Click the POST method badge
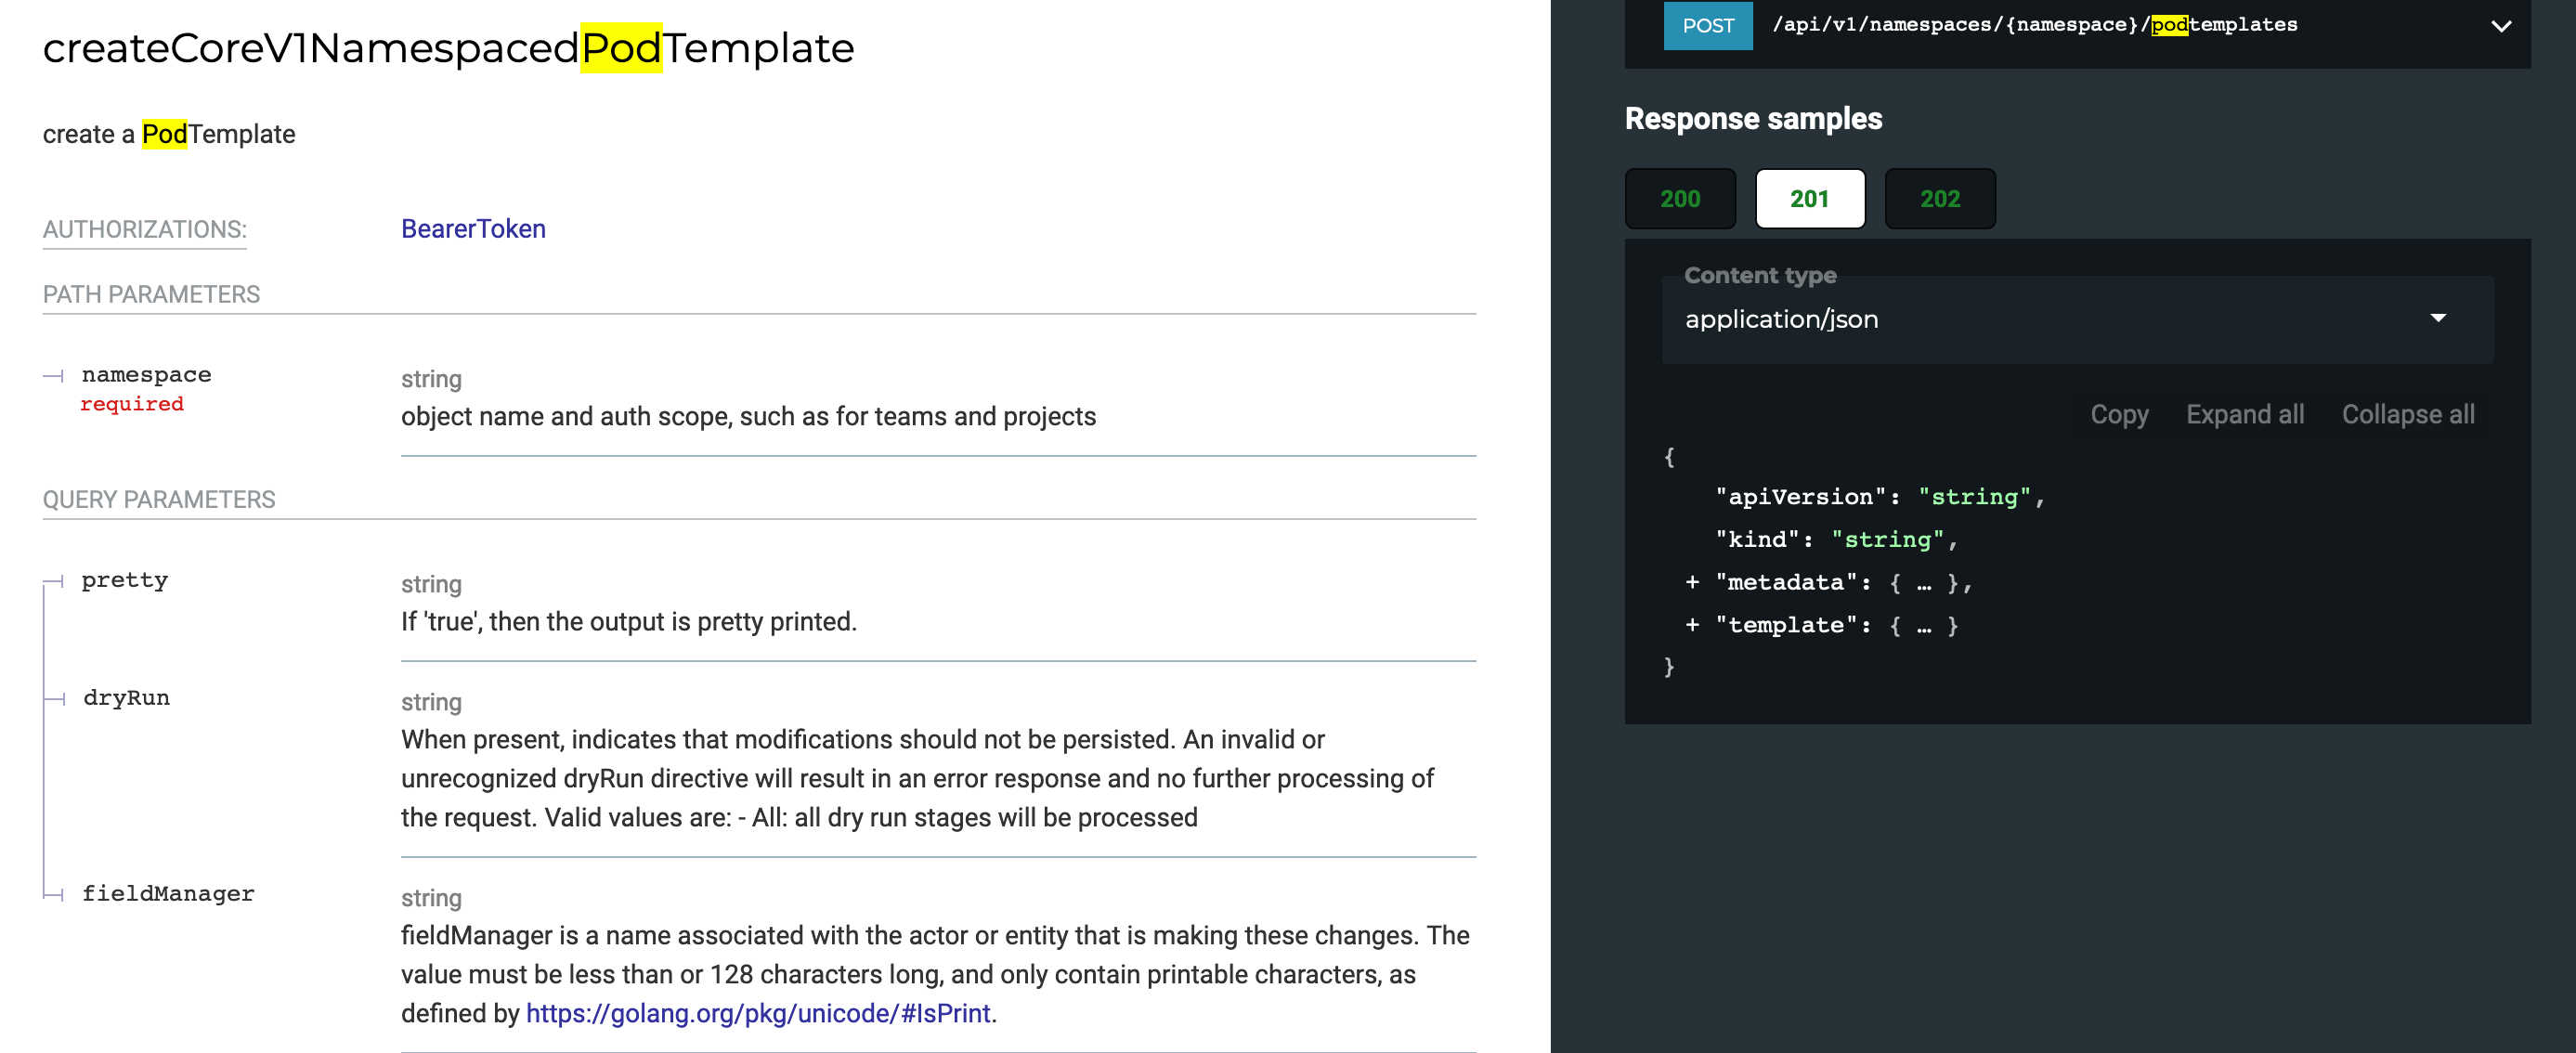The image size is (2576, 1053). (1708, 26)
